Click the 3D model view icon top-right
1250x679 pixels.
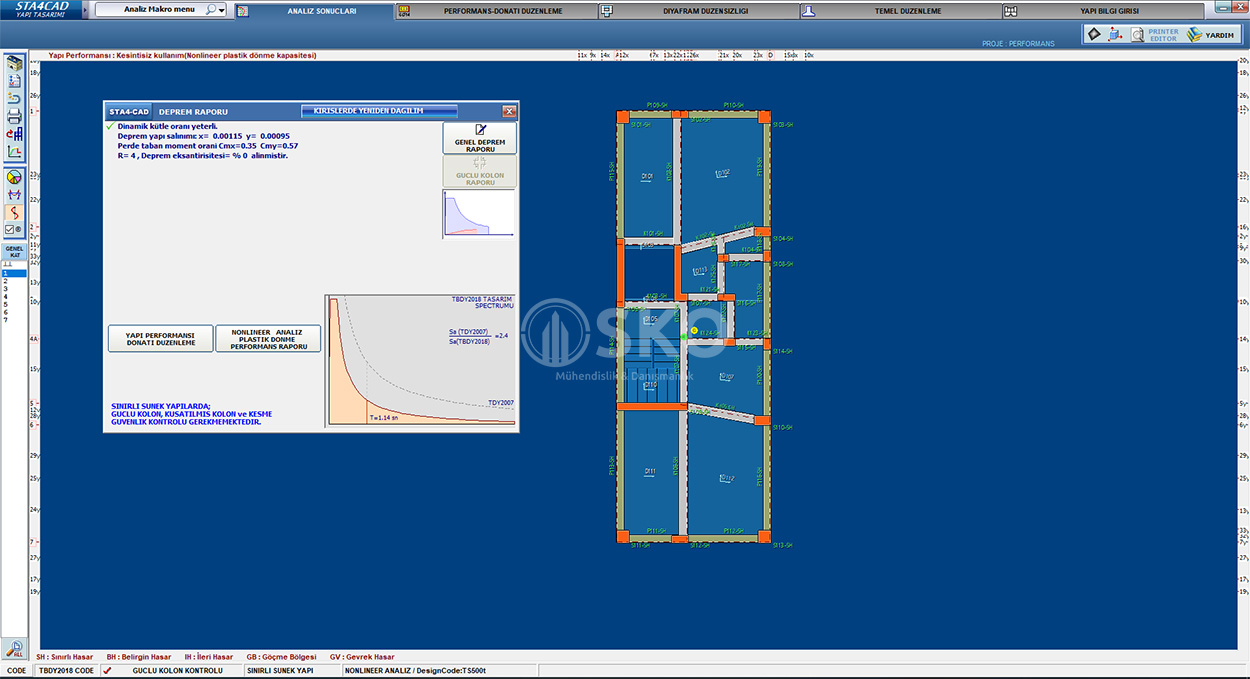(1116, 34)
